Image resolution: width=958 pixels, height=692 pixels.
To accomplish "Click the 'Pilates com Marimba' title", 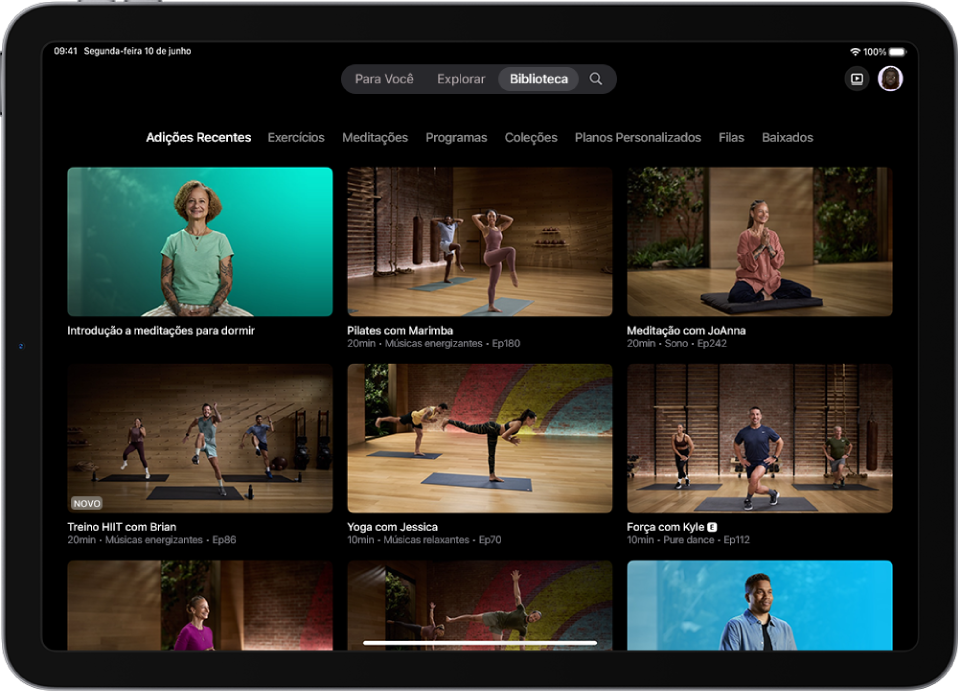I will pos(400,330).
